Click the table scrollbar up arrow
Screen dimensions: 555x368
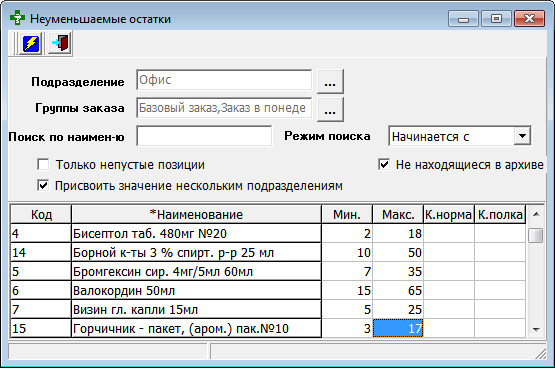tap(536, 214)
